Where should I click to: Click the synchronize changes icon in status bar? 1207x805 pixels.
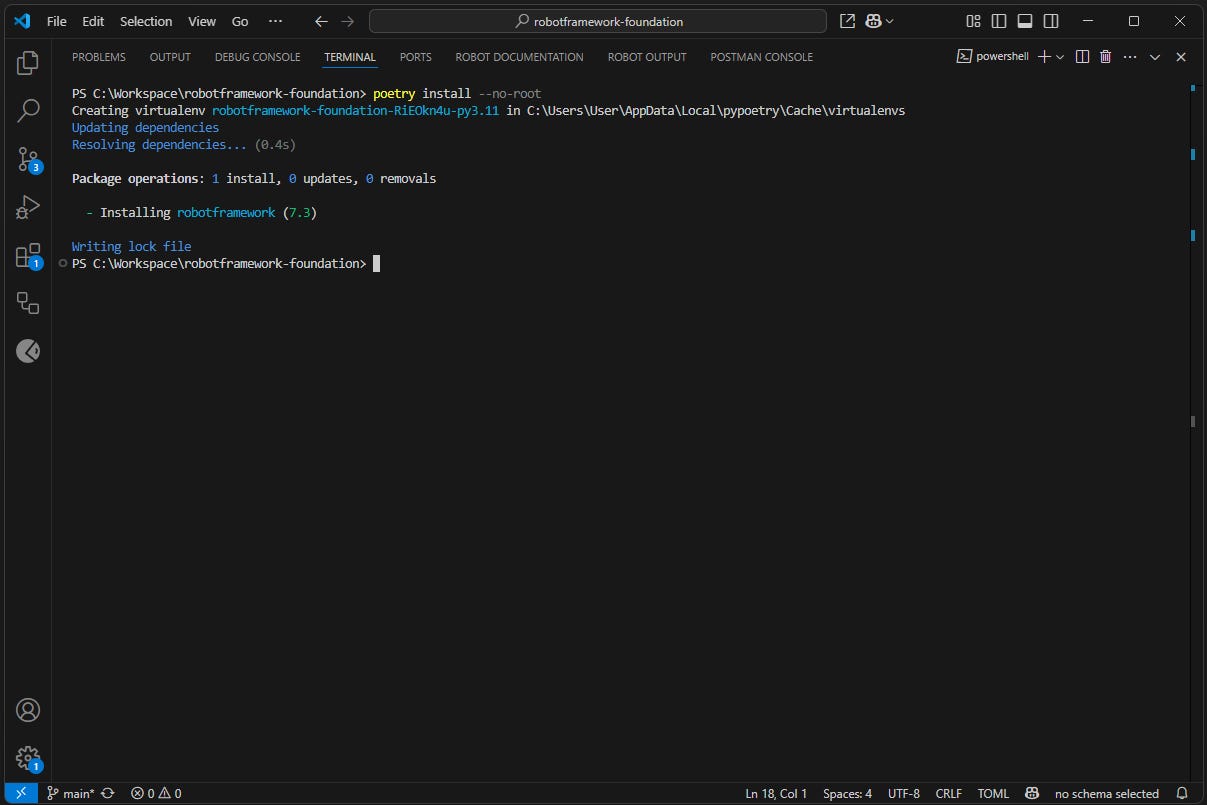tap(107, 793)
